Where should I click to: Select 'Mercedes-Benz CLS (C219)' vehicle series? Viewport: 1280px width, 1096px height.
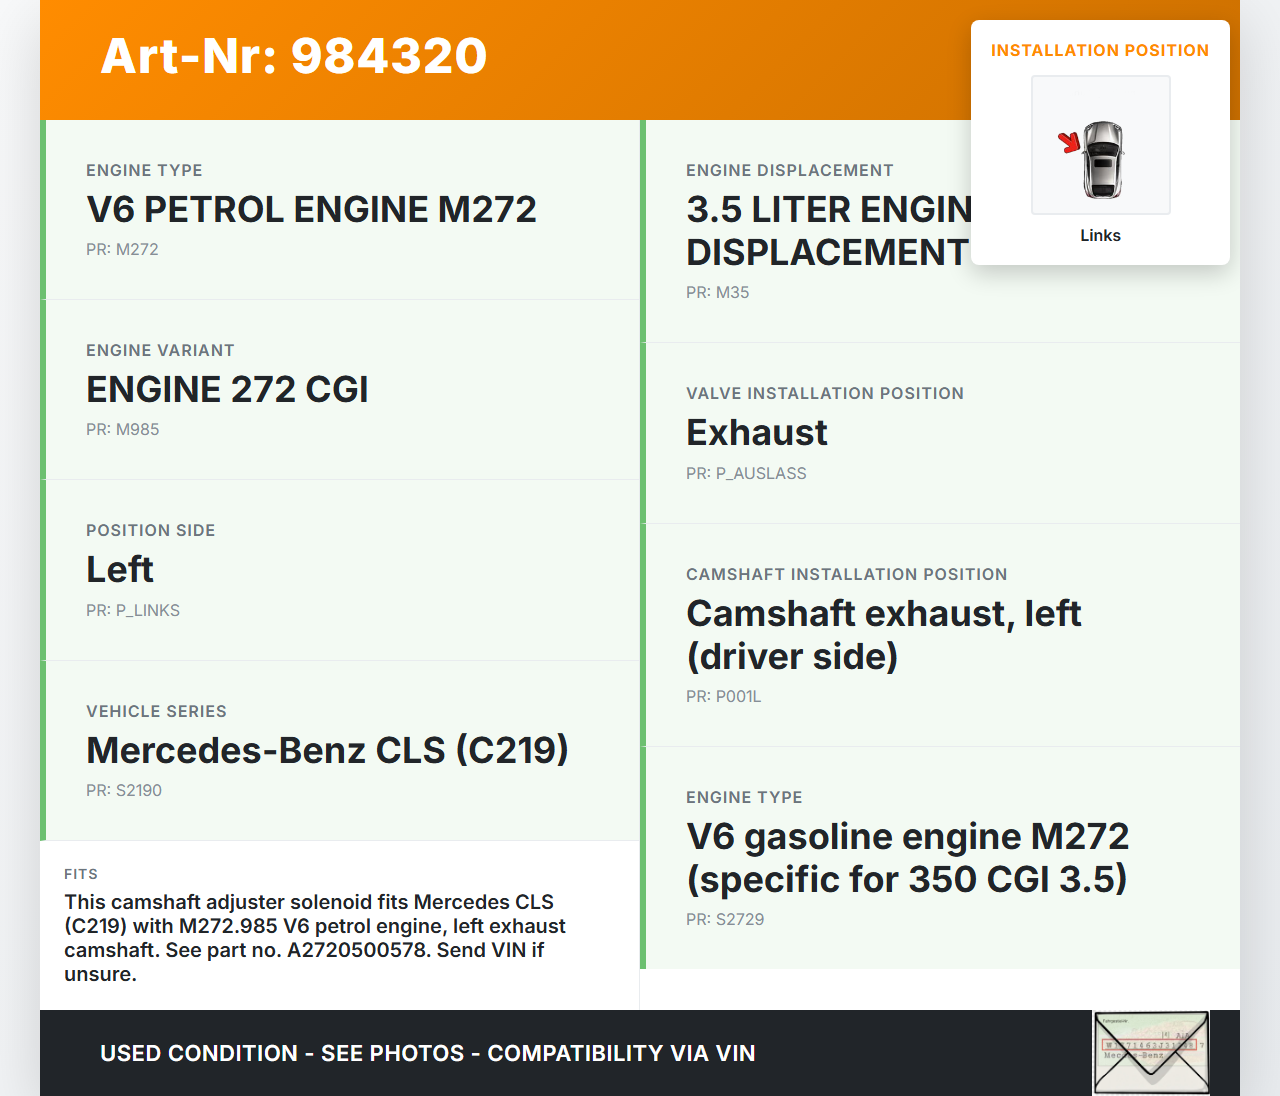coord(327,750)
